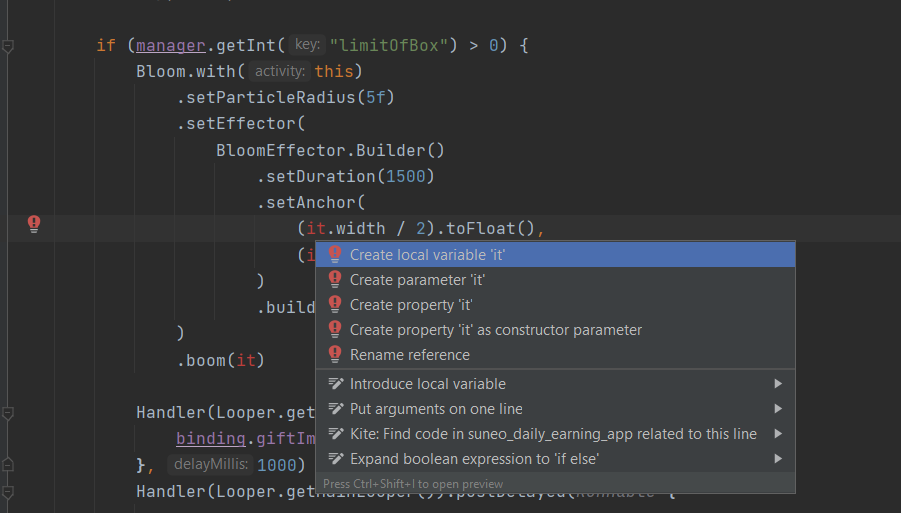901x513 pixels.
Task: Click 'Press Ctrl+Shift+I to open preview' hint
Action: point(413,484)
